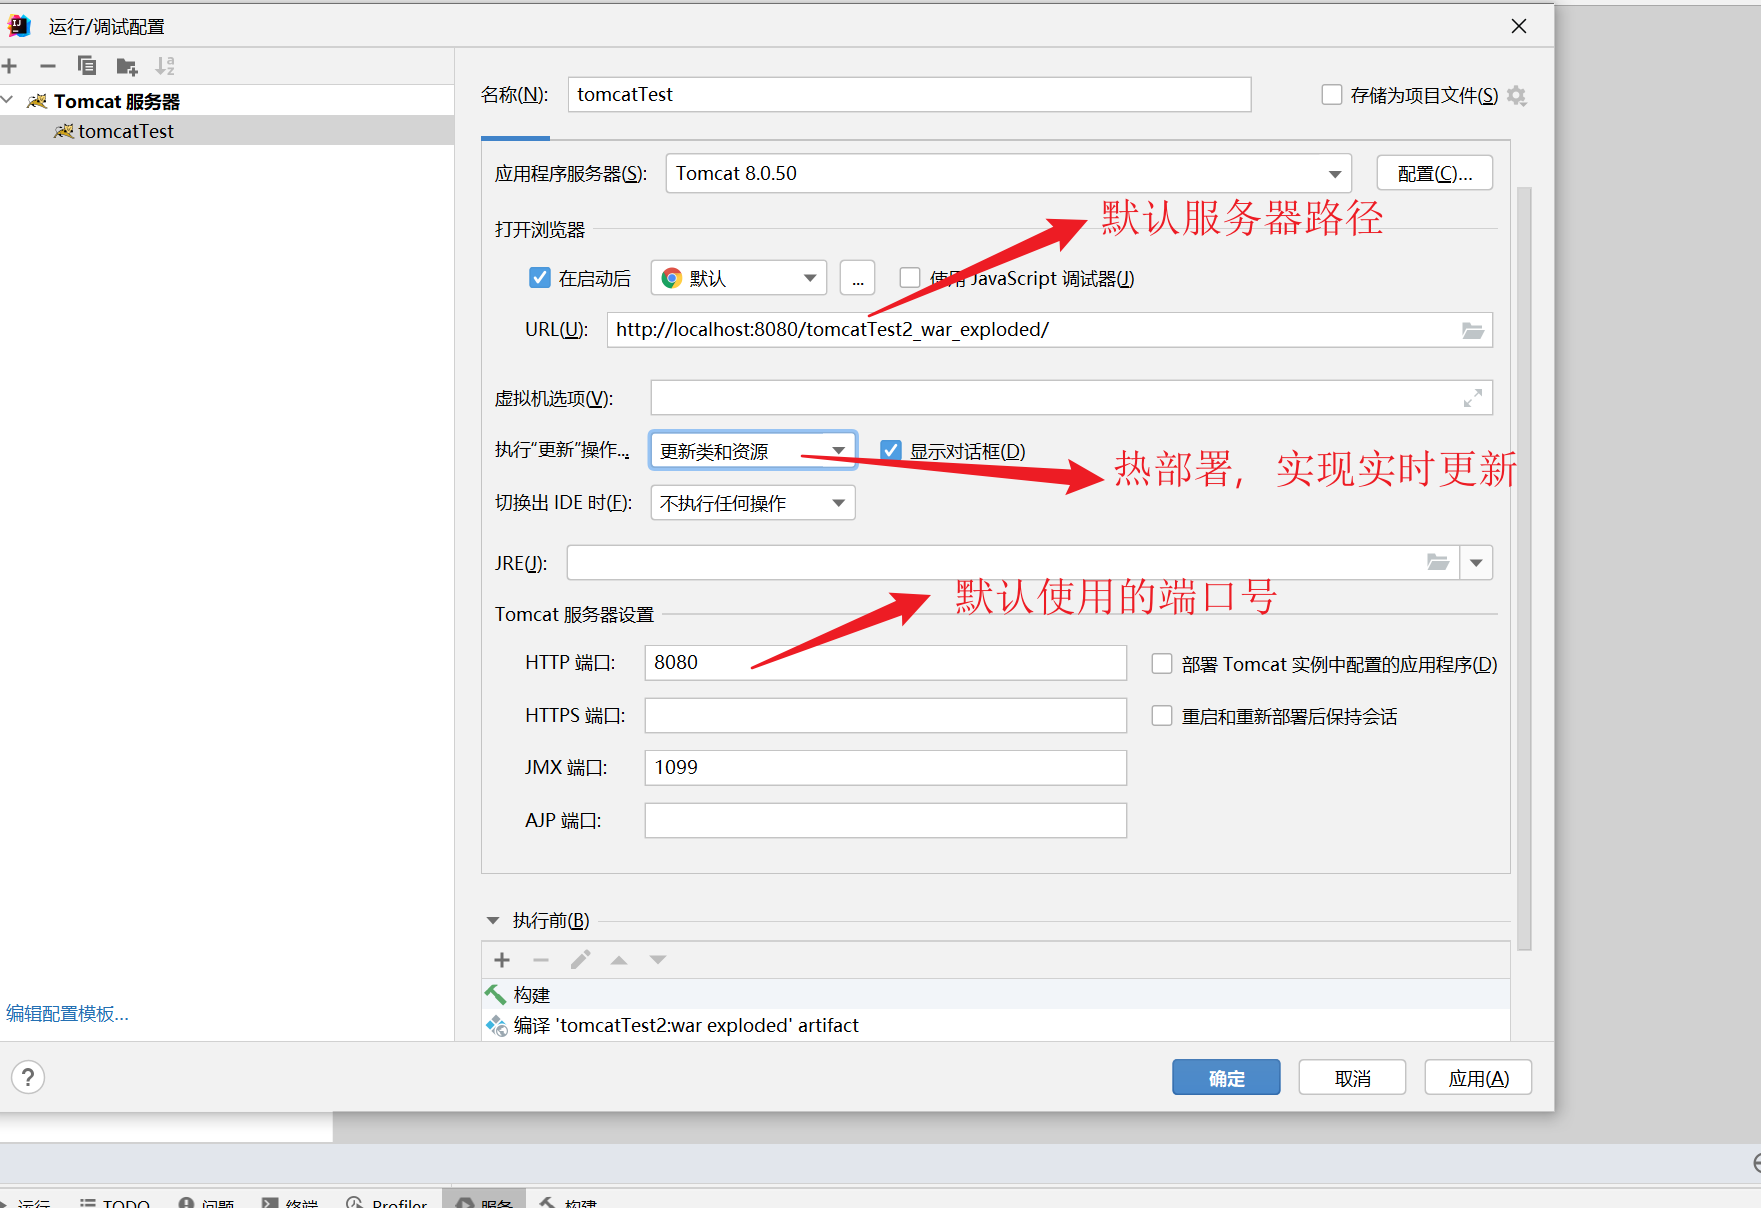Screen dimensions: 1761x1208
Task: Select 编译 'tomcatTest2:war exploded' artifact row
Action: coord(996,1025)
